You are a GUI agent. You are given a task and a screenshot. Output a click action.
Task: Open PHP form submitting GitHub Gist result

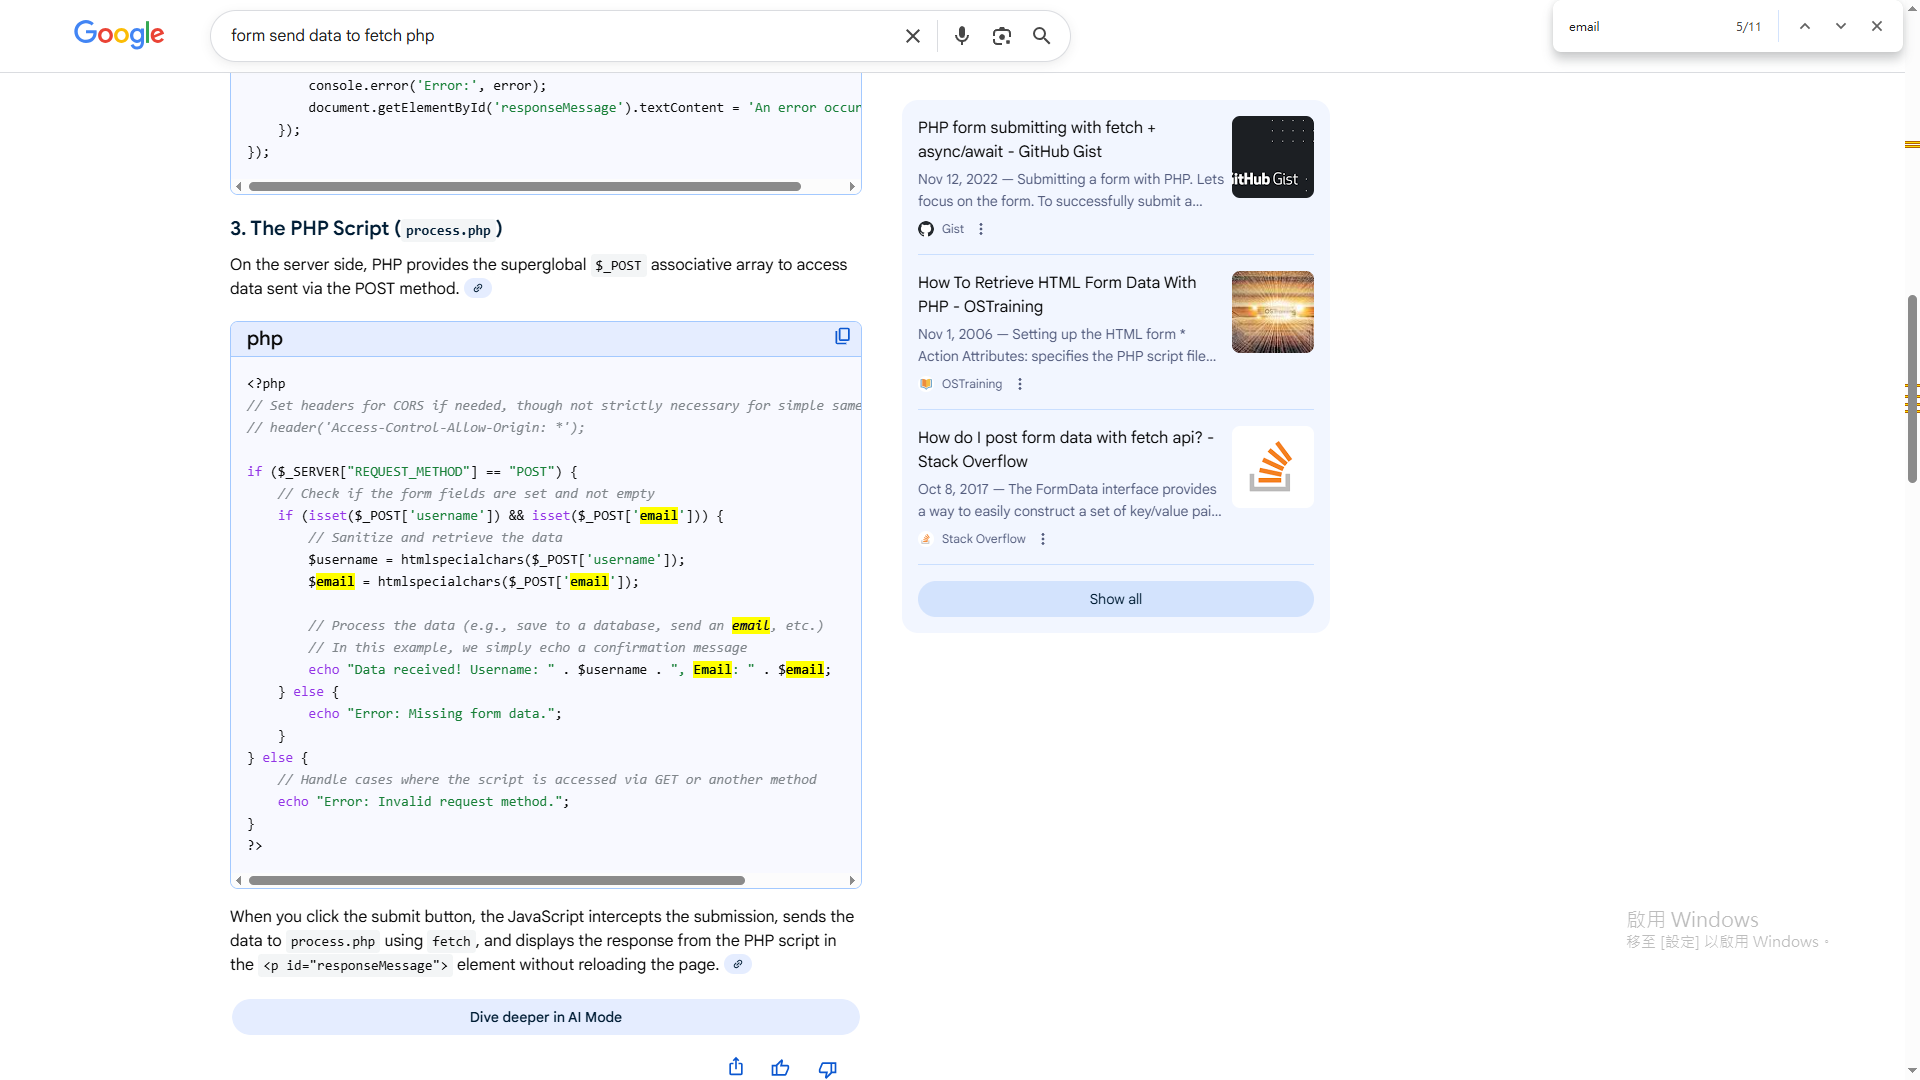(1036, 139)
